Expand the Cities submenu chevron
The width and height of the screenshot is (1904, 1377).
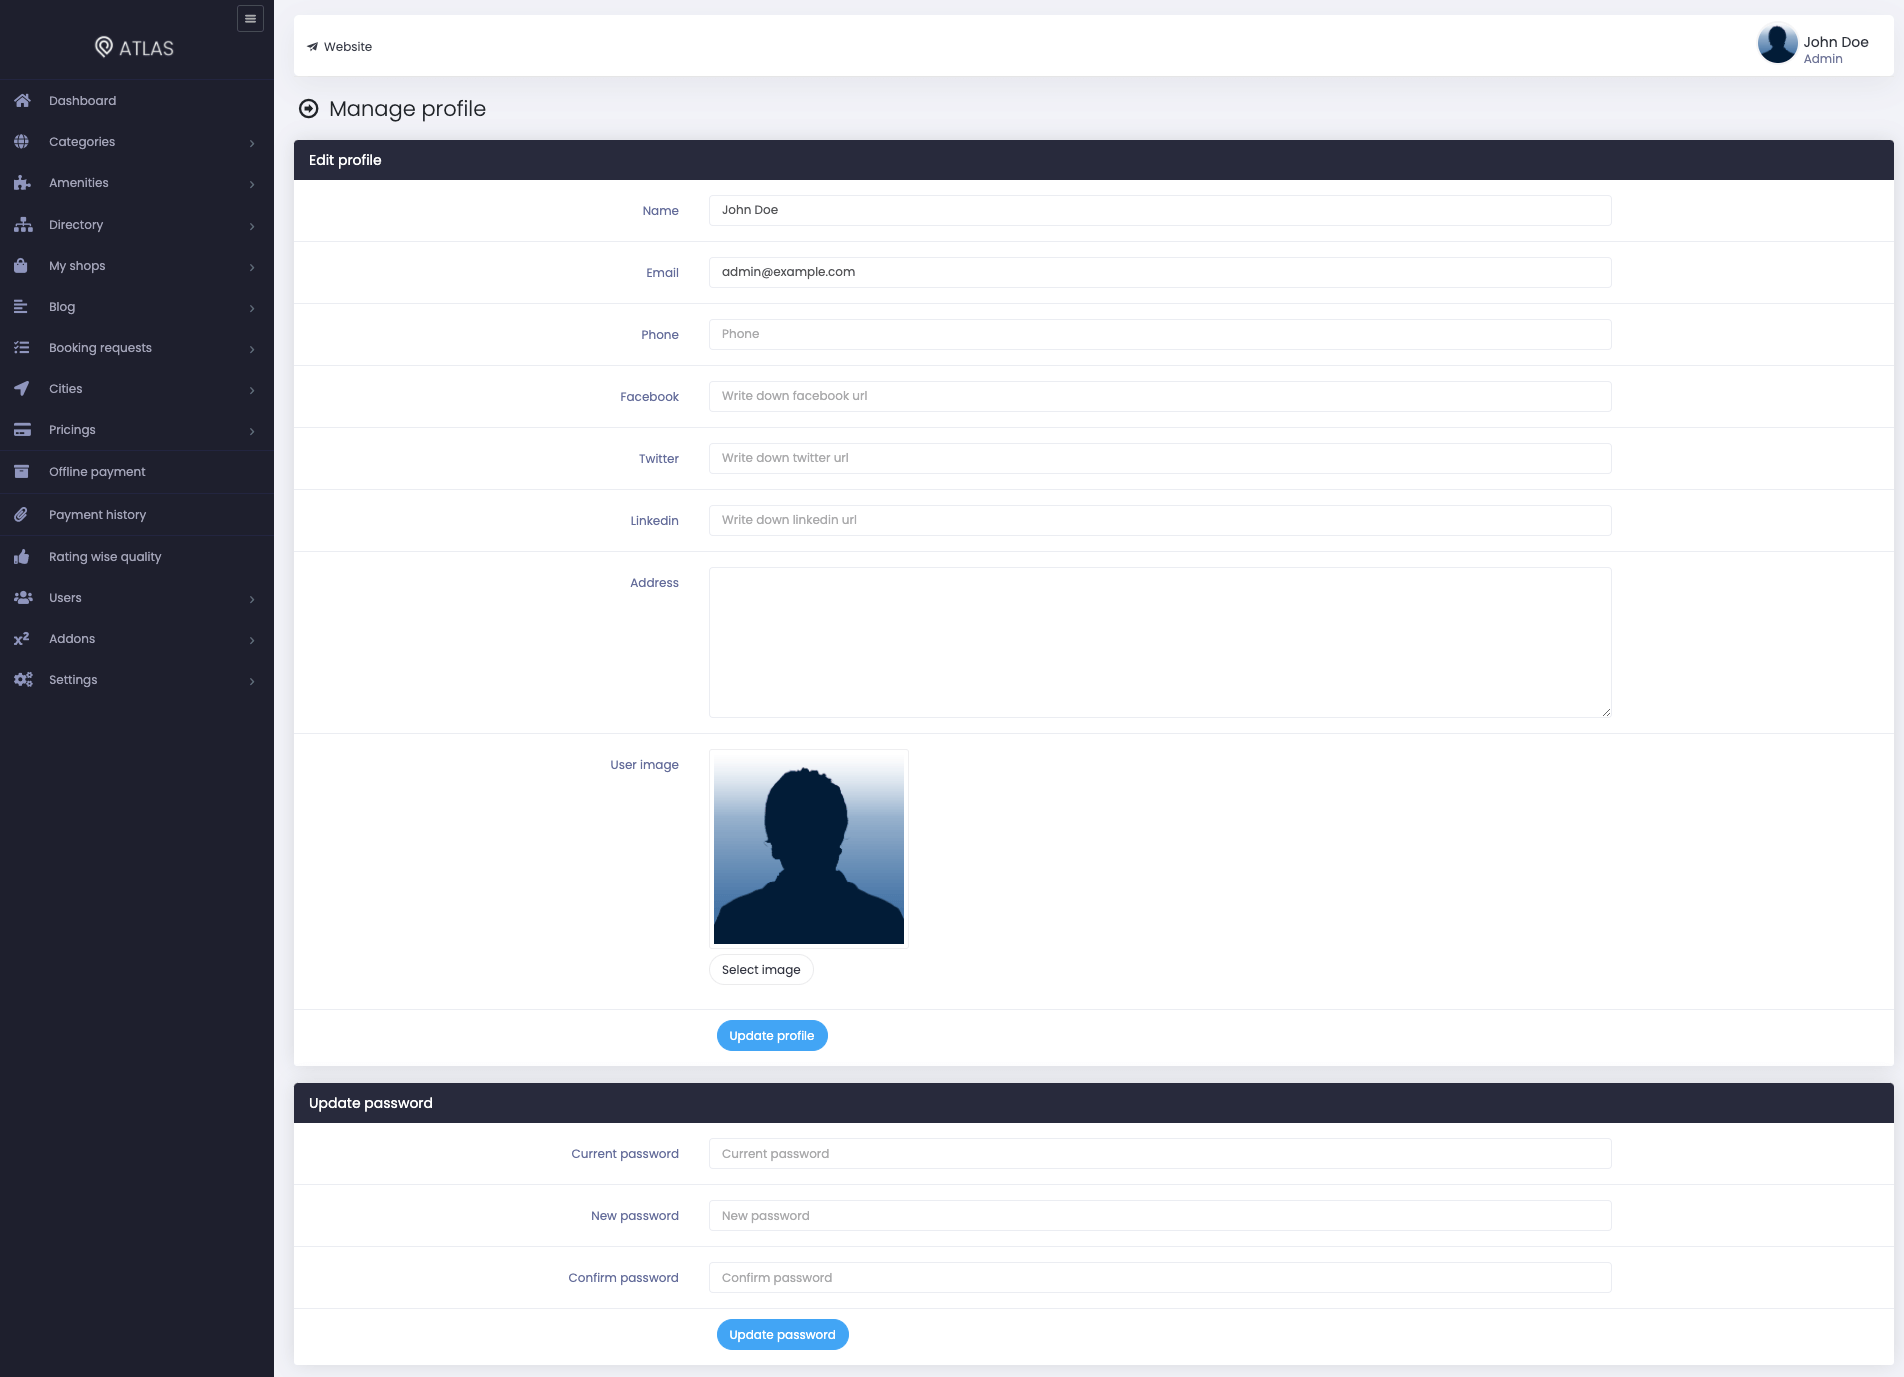(x=252, y=390)
